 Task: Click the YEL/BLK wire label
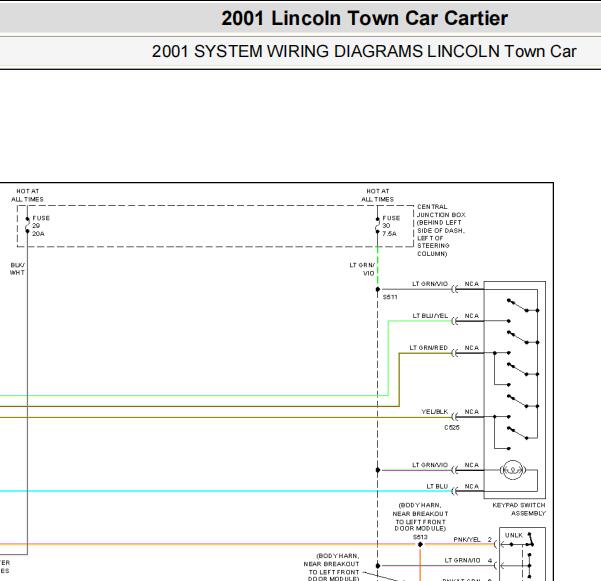coord(431,411)
